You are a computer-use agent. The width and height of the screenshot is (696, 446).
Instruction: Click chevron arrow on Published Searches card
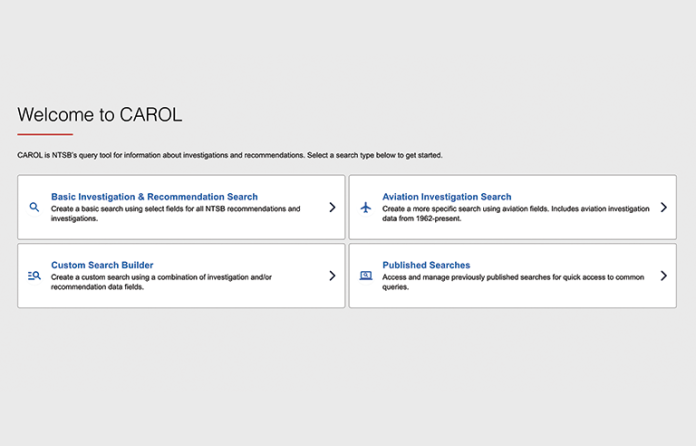[x=664, y=276]
